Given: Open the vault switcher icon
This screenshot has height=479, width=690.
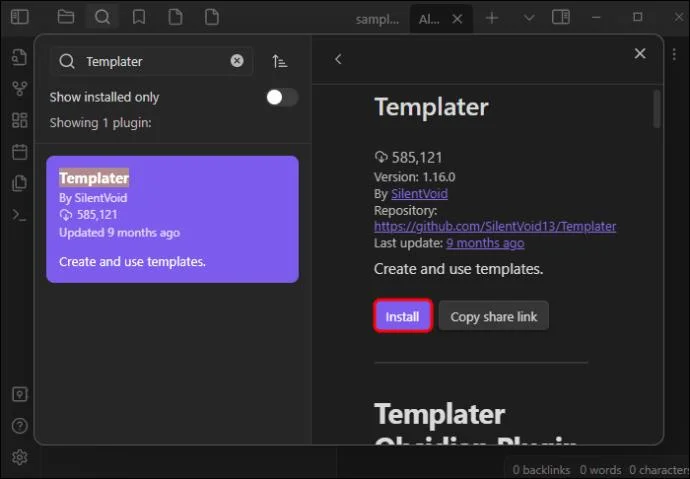Looking at the screenshot, I should tap(19, 394).
